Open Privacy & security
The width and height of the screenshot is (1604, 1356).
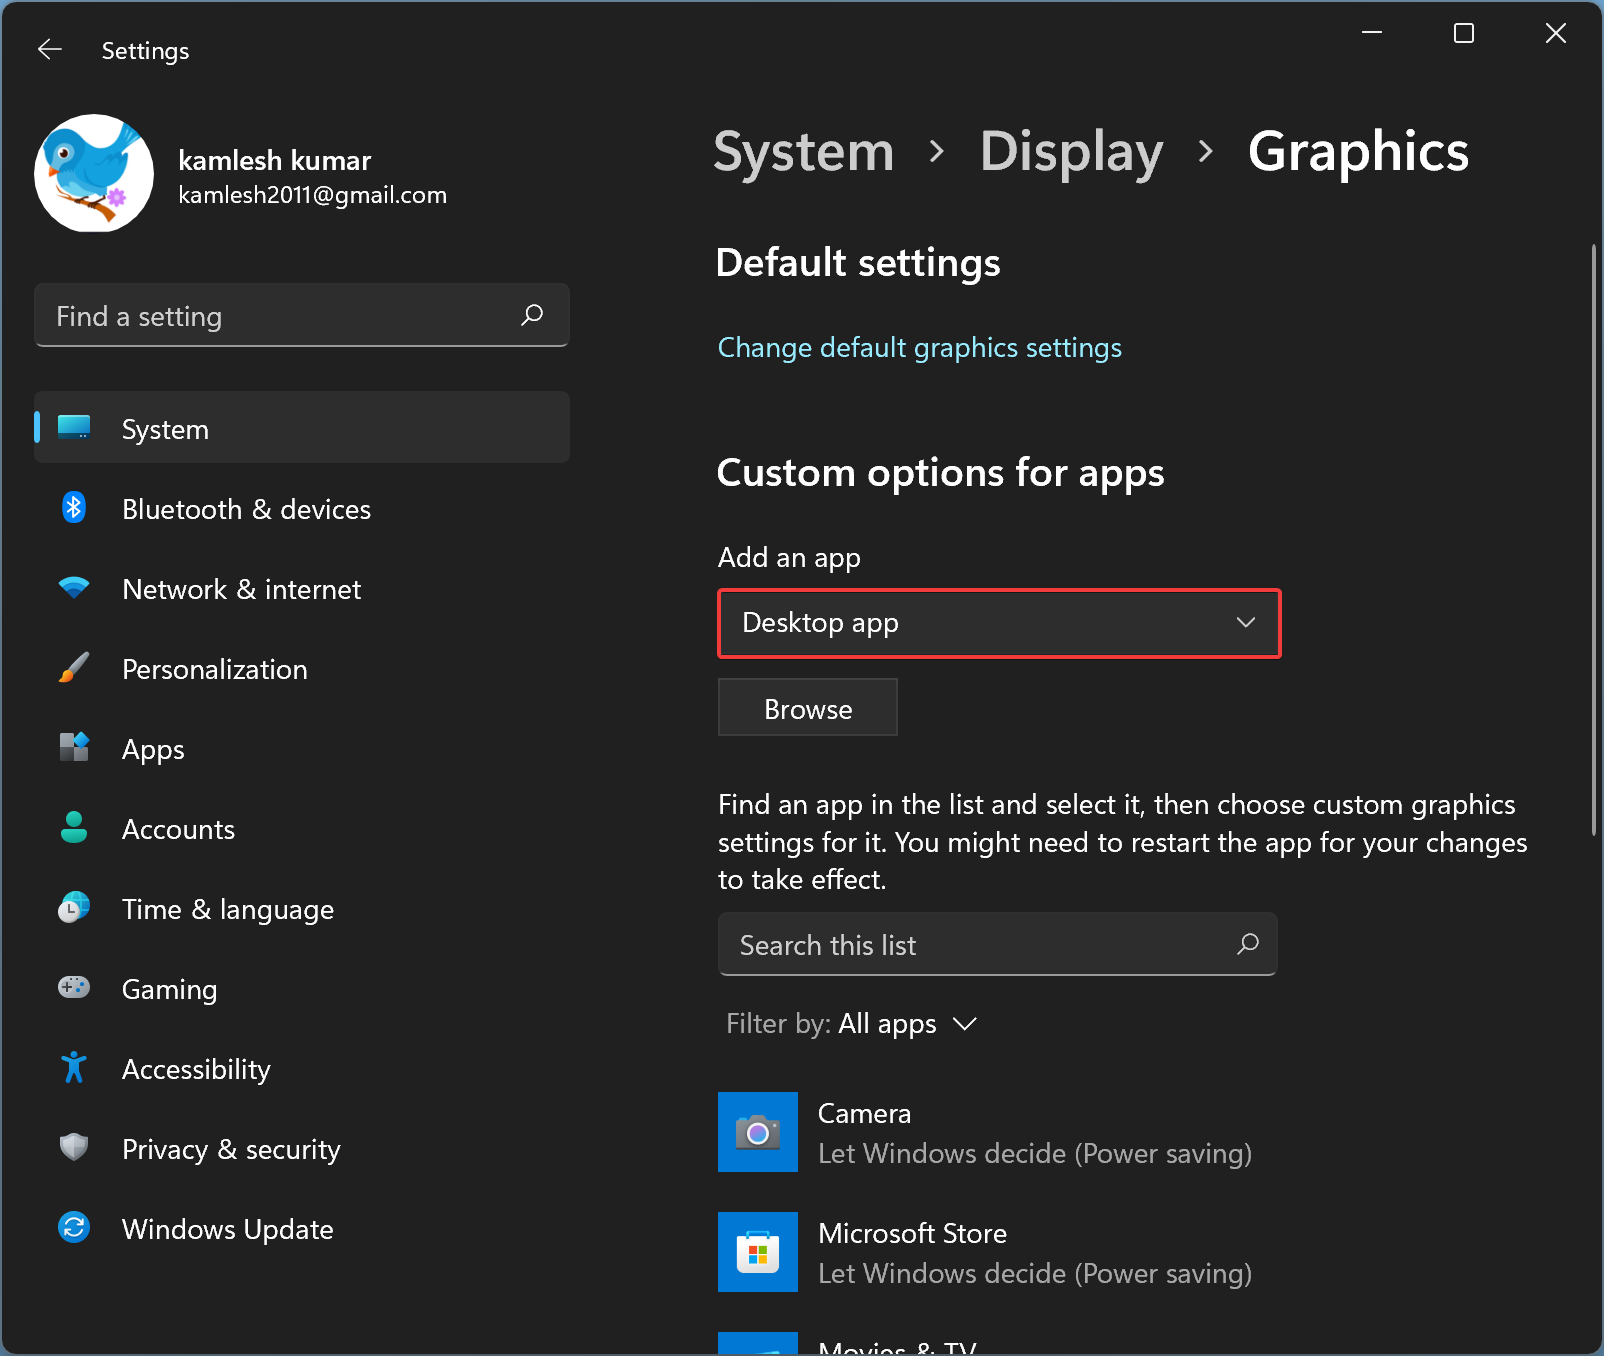point(302,1149)
